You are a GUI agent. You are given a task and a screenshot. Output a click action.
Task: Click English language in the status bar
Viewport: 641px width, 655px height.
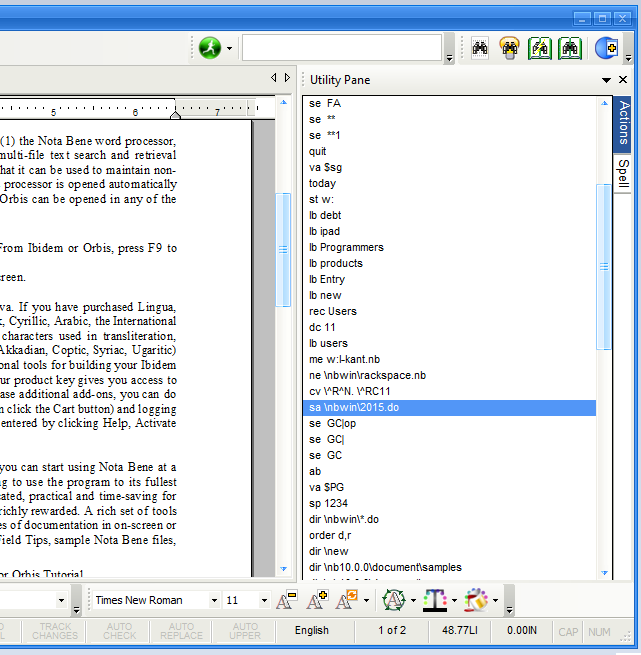point(311,631)
